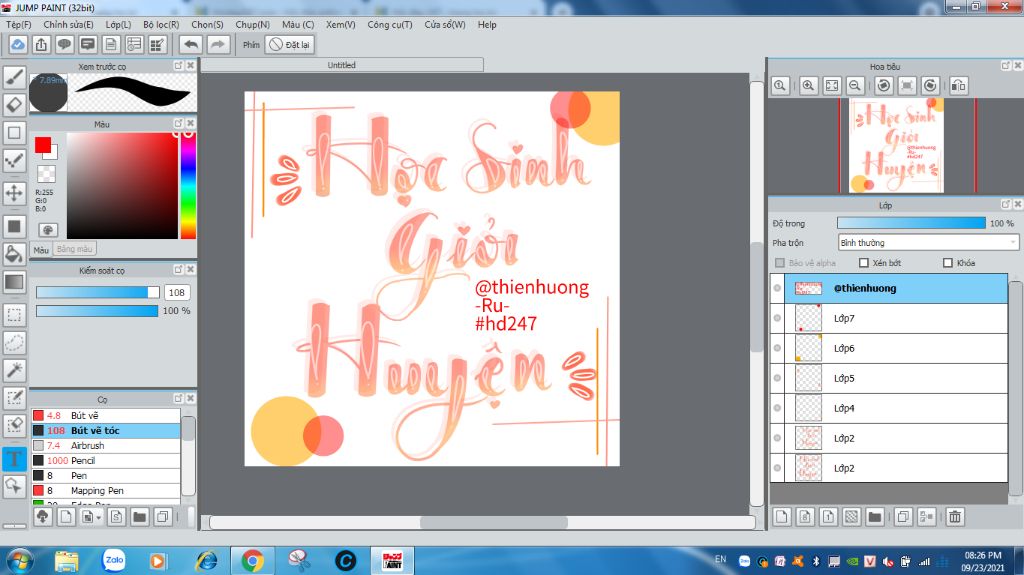1024x575 pixels.
Task: Select the Operation polygon-cursor tool
Action: 14,485
